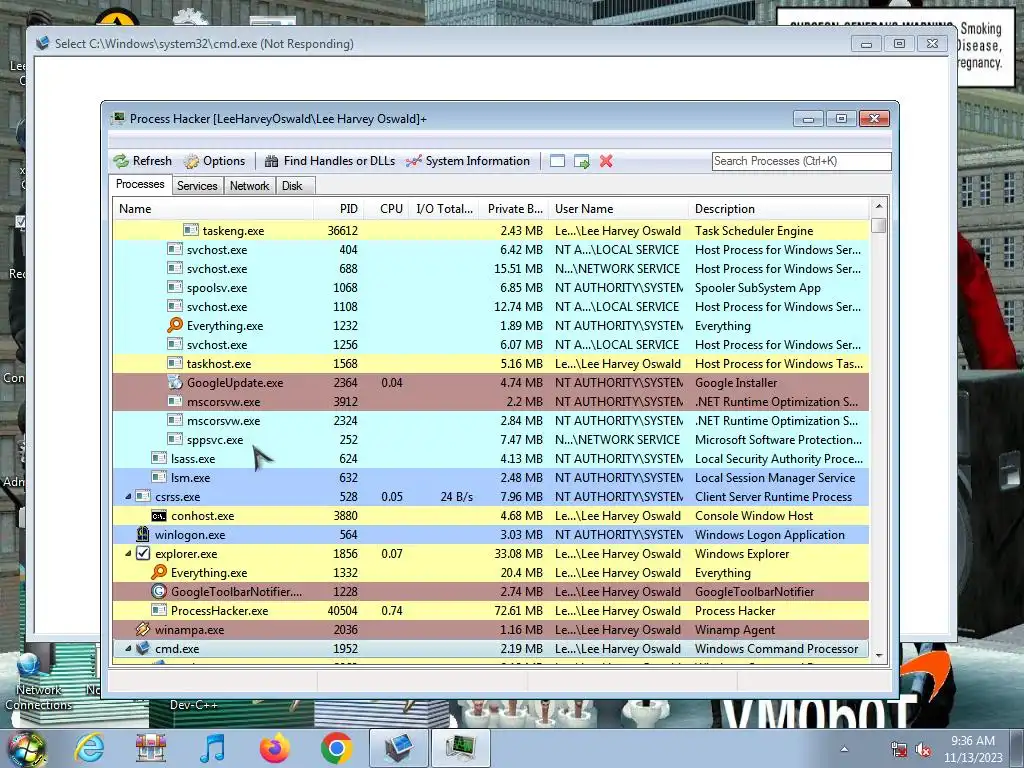Collapse the csrss.exe process tree
The height and width of the screenshot is (768, 1024).
pyautogui.click(x=128, y=497)
